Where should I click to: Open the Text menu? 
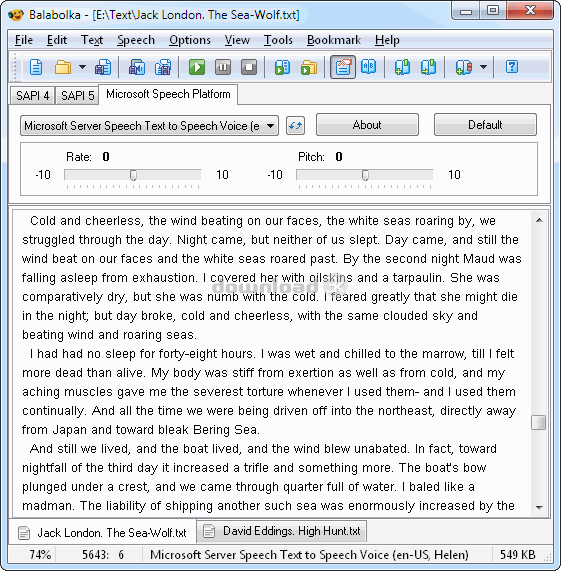[92, 40]
